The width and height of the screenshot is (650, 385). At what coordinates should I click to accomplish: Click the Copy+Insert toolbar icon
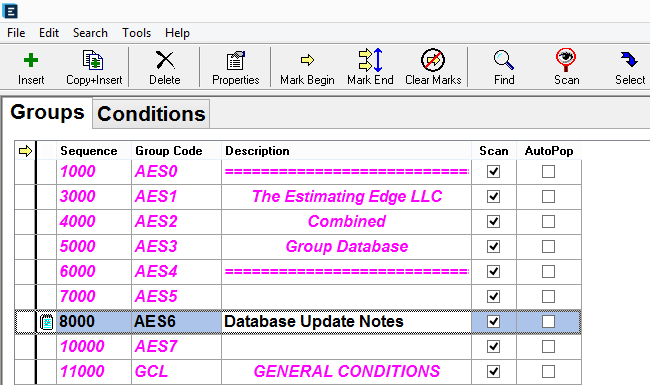click(x=93, y=60)
